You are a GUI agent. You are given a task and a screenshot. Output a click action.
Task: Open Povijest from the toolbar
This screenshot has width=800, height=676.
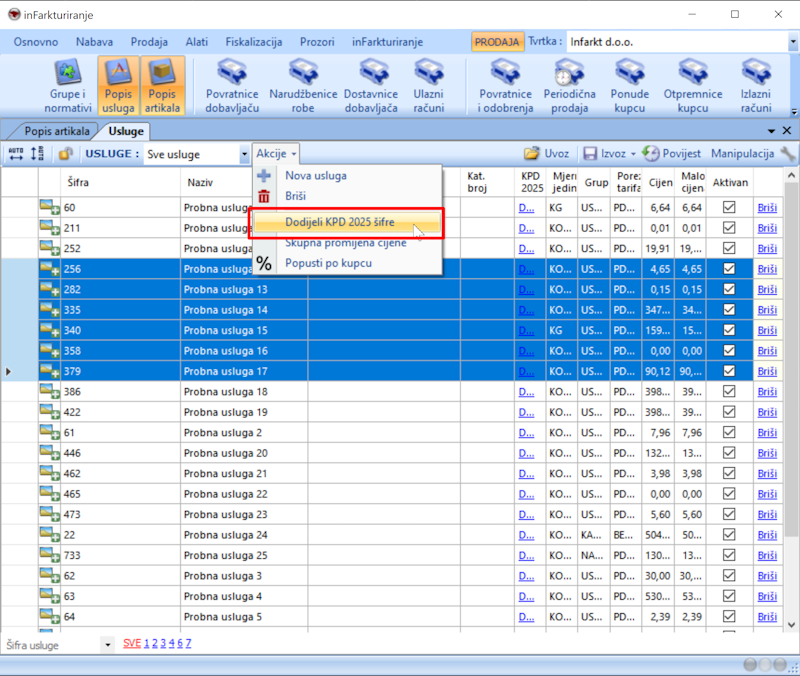point(671,154)
